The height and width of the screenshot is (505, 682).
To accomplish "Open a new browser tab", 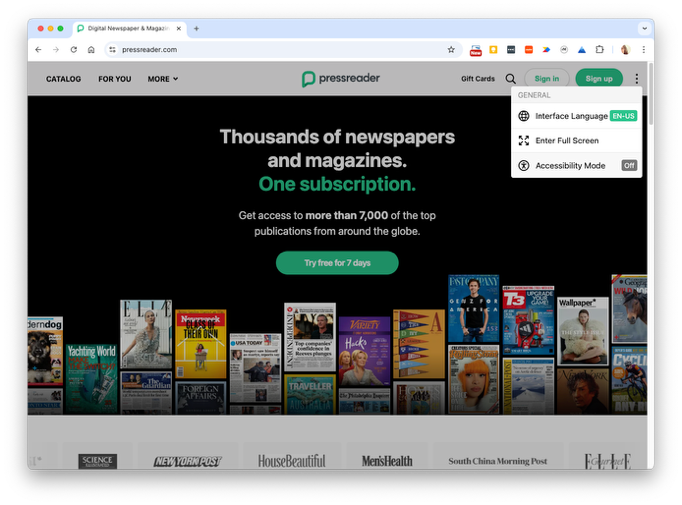I will pos(196,28).
